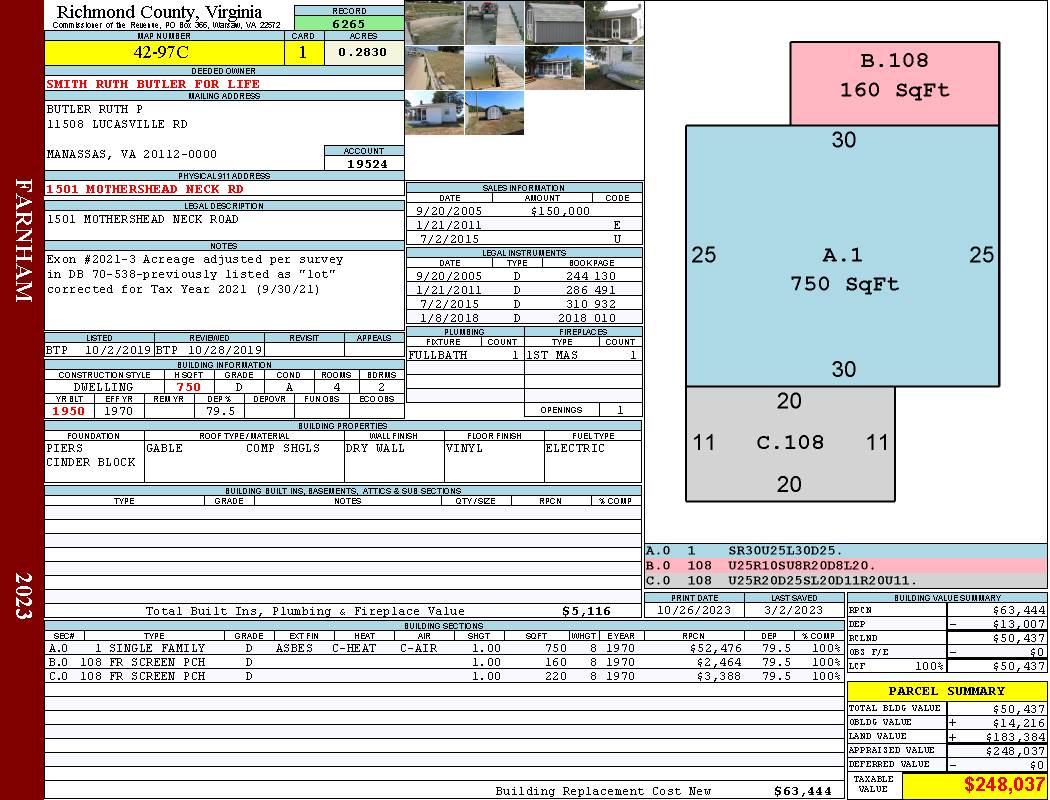Click the listed date 10/2/2019
The image size is (1050, 800).
[118, 350]
